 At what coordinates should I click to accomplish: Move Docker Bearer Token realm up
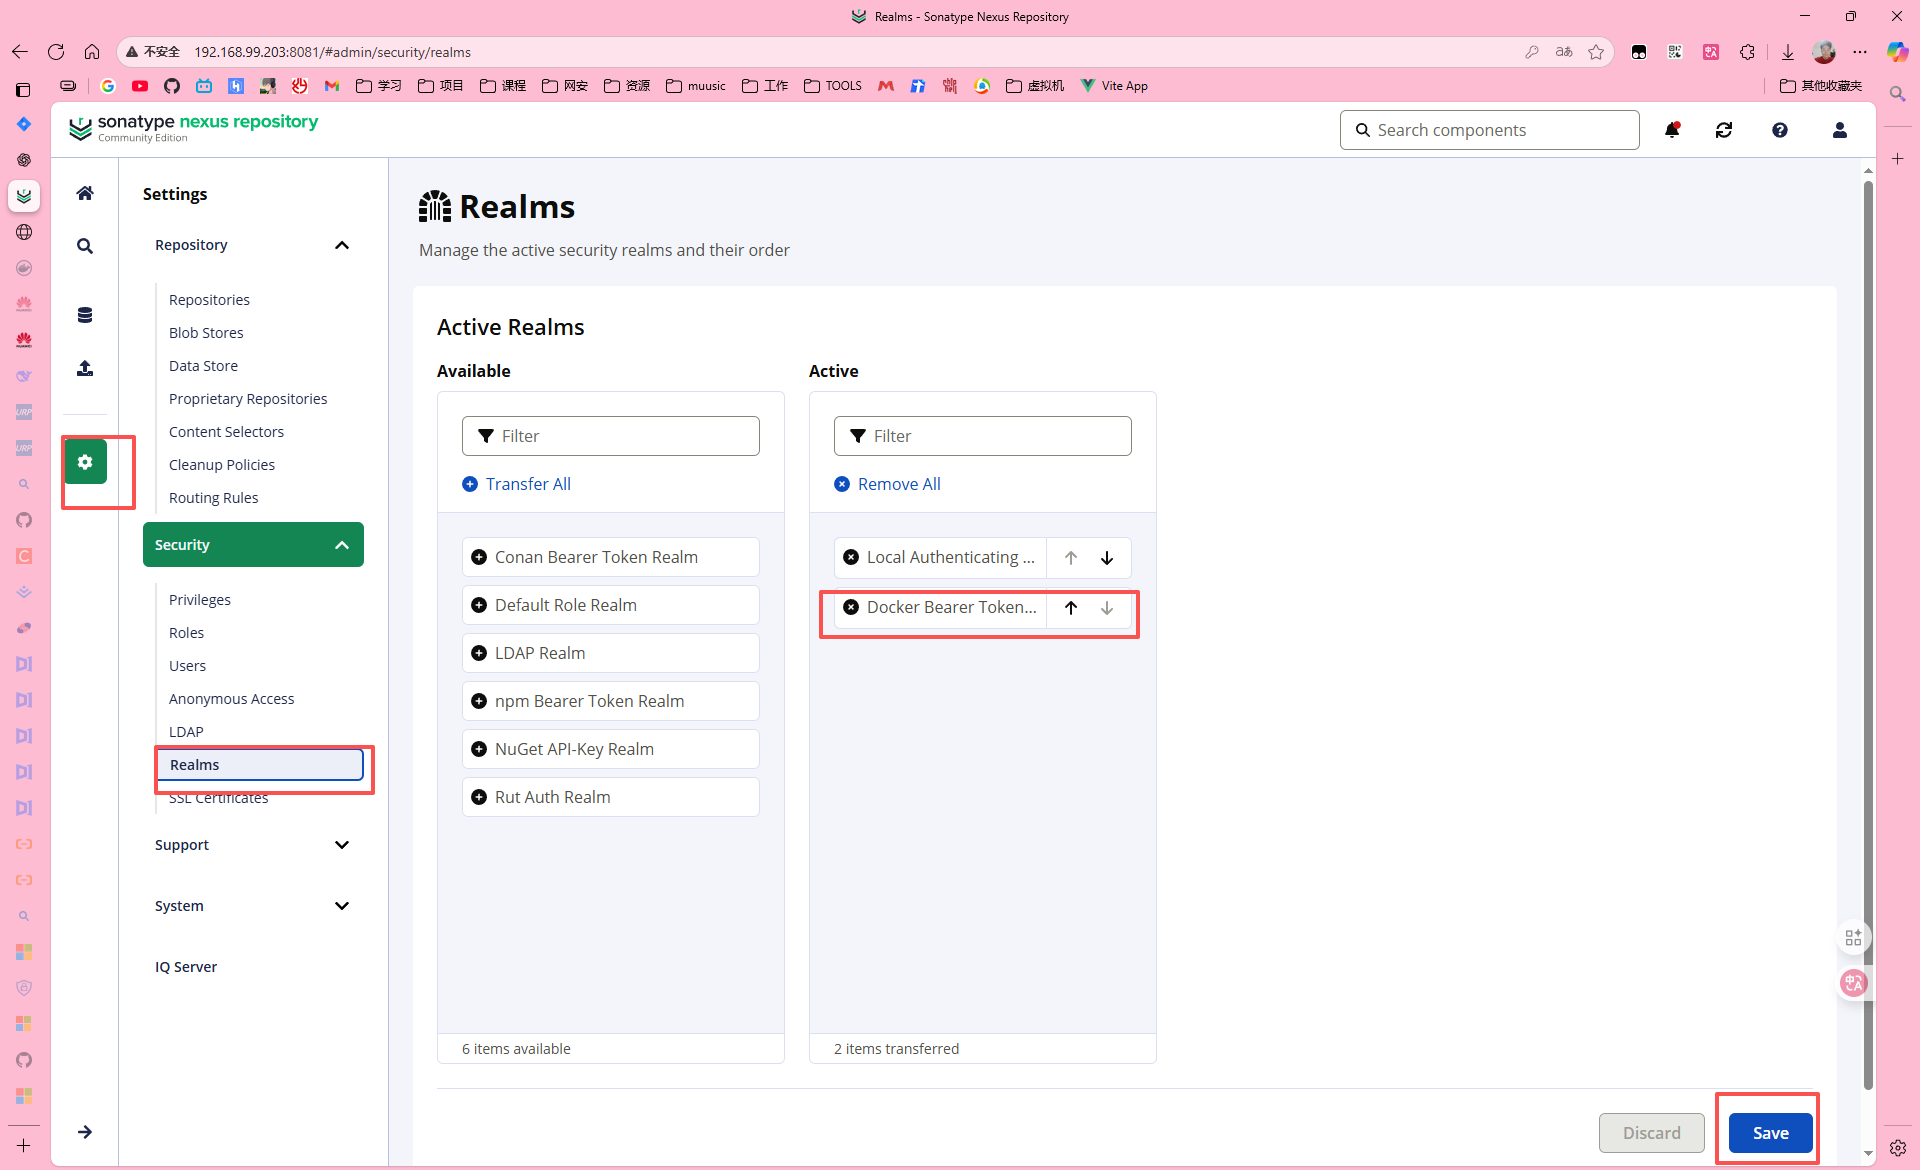point(1071,607)
